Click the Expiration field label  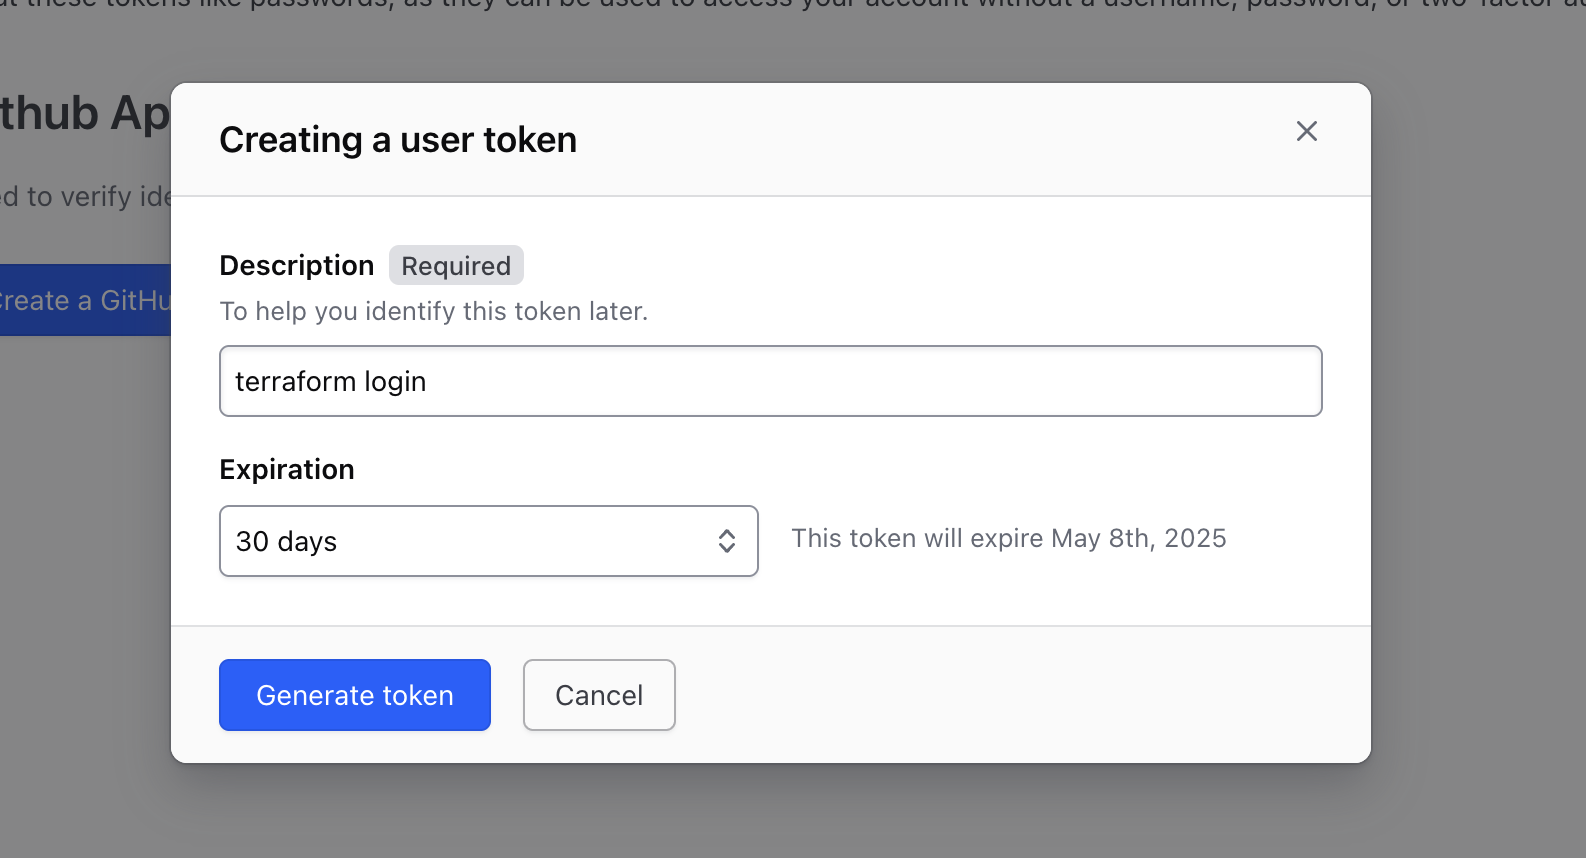tap(287, 469)
